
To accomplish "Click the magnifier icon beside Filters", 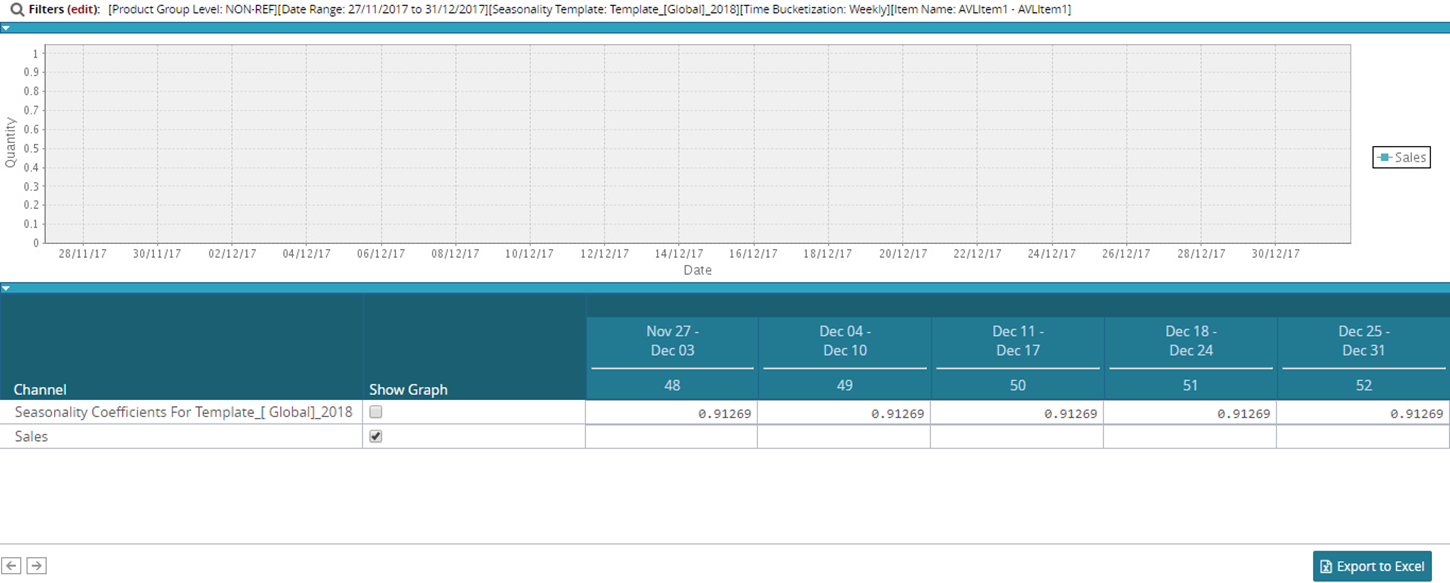I will click(16, 9).
